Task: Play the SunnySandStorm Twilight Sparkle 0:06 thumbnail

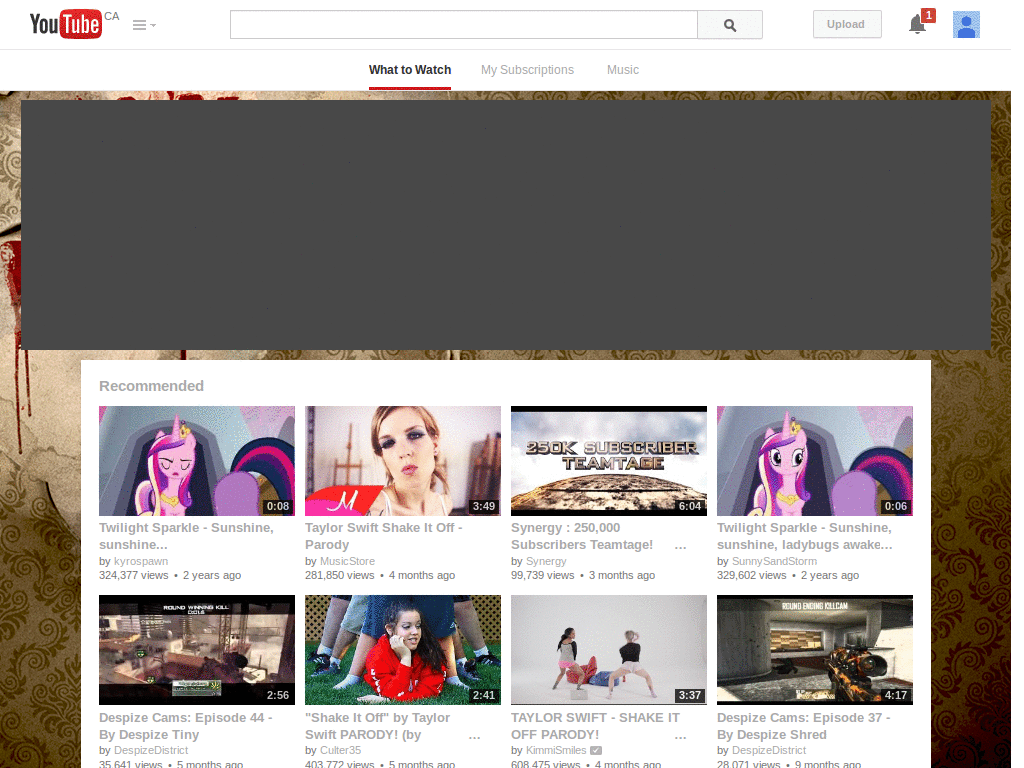Action: (815, 461)
